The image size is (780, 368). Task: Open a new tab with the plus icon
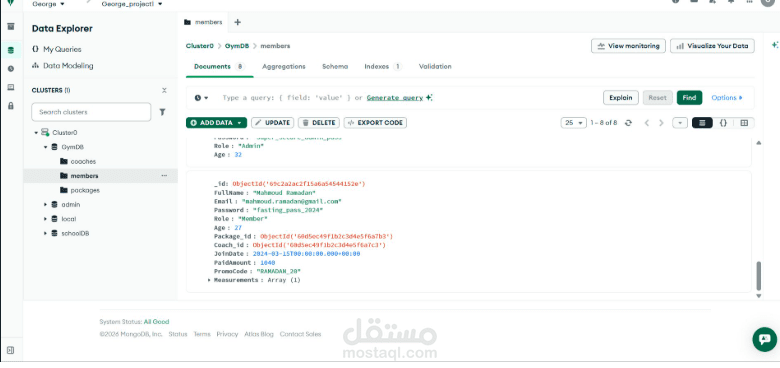[237, 22]
